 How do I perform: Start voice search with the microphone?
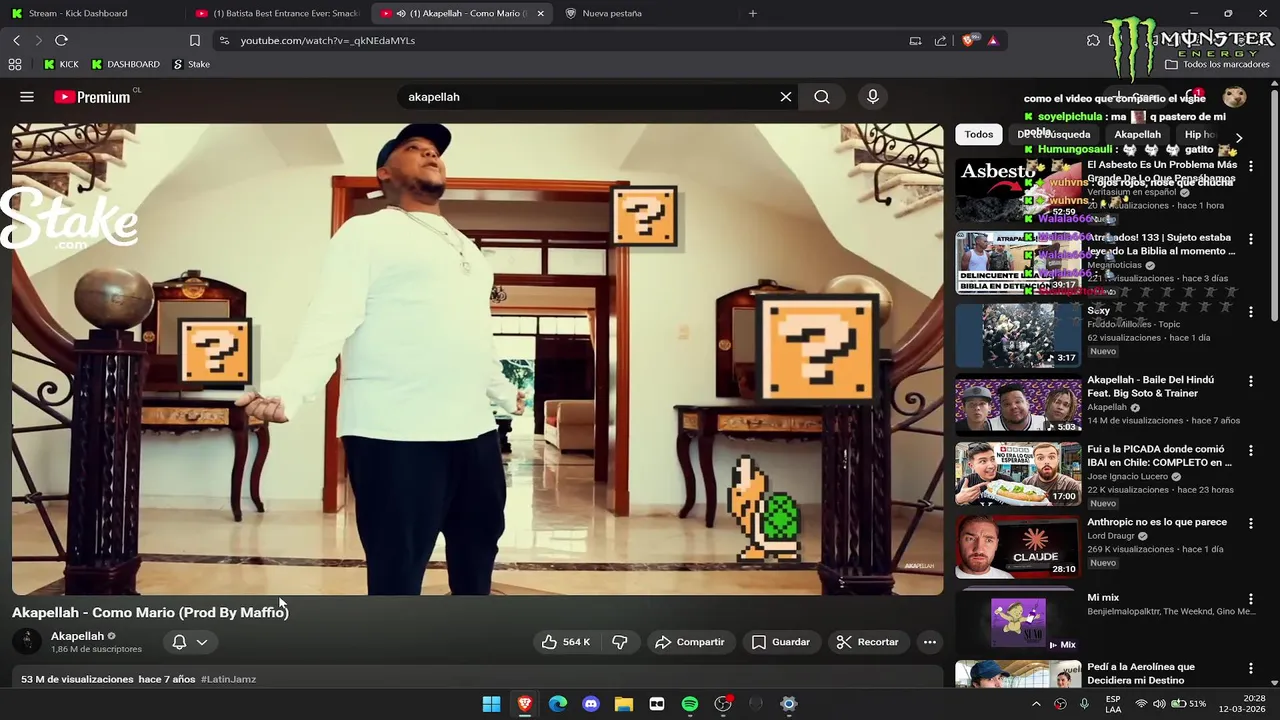[873, 97]
